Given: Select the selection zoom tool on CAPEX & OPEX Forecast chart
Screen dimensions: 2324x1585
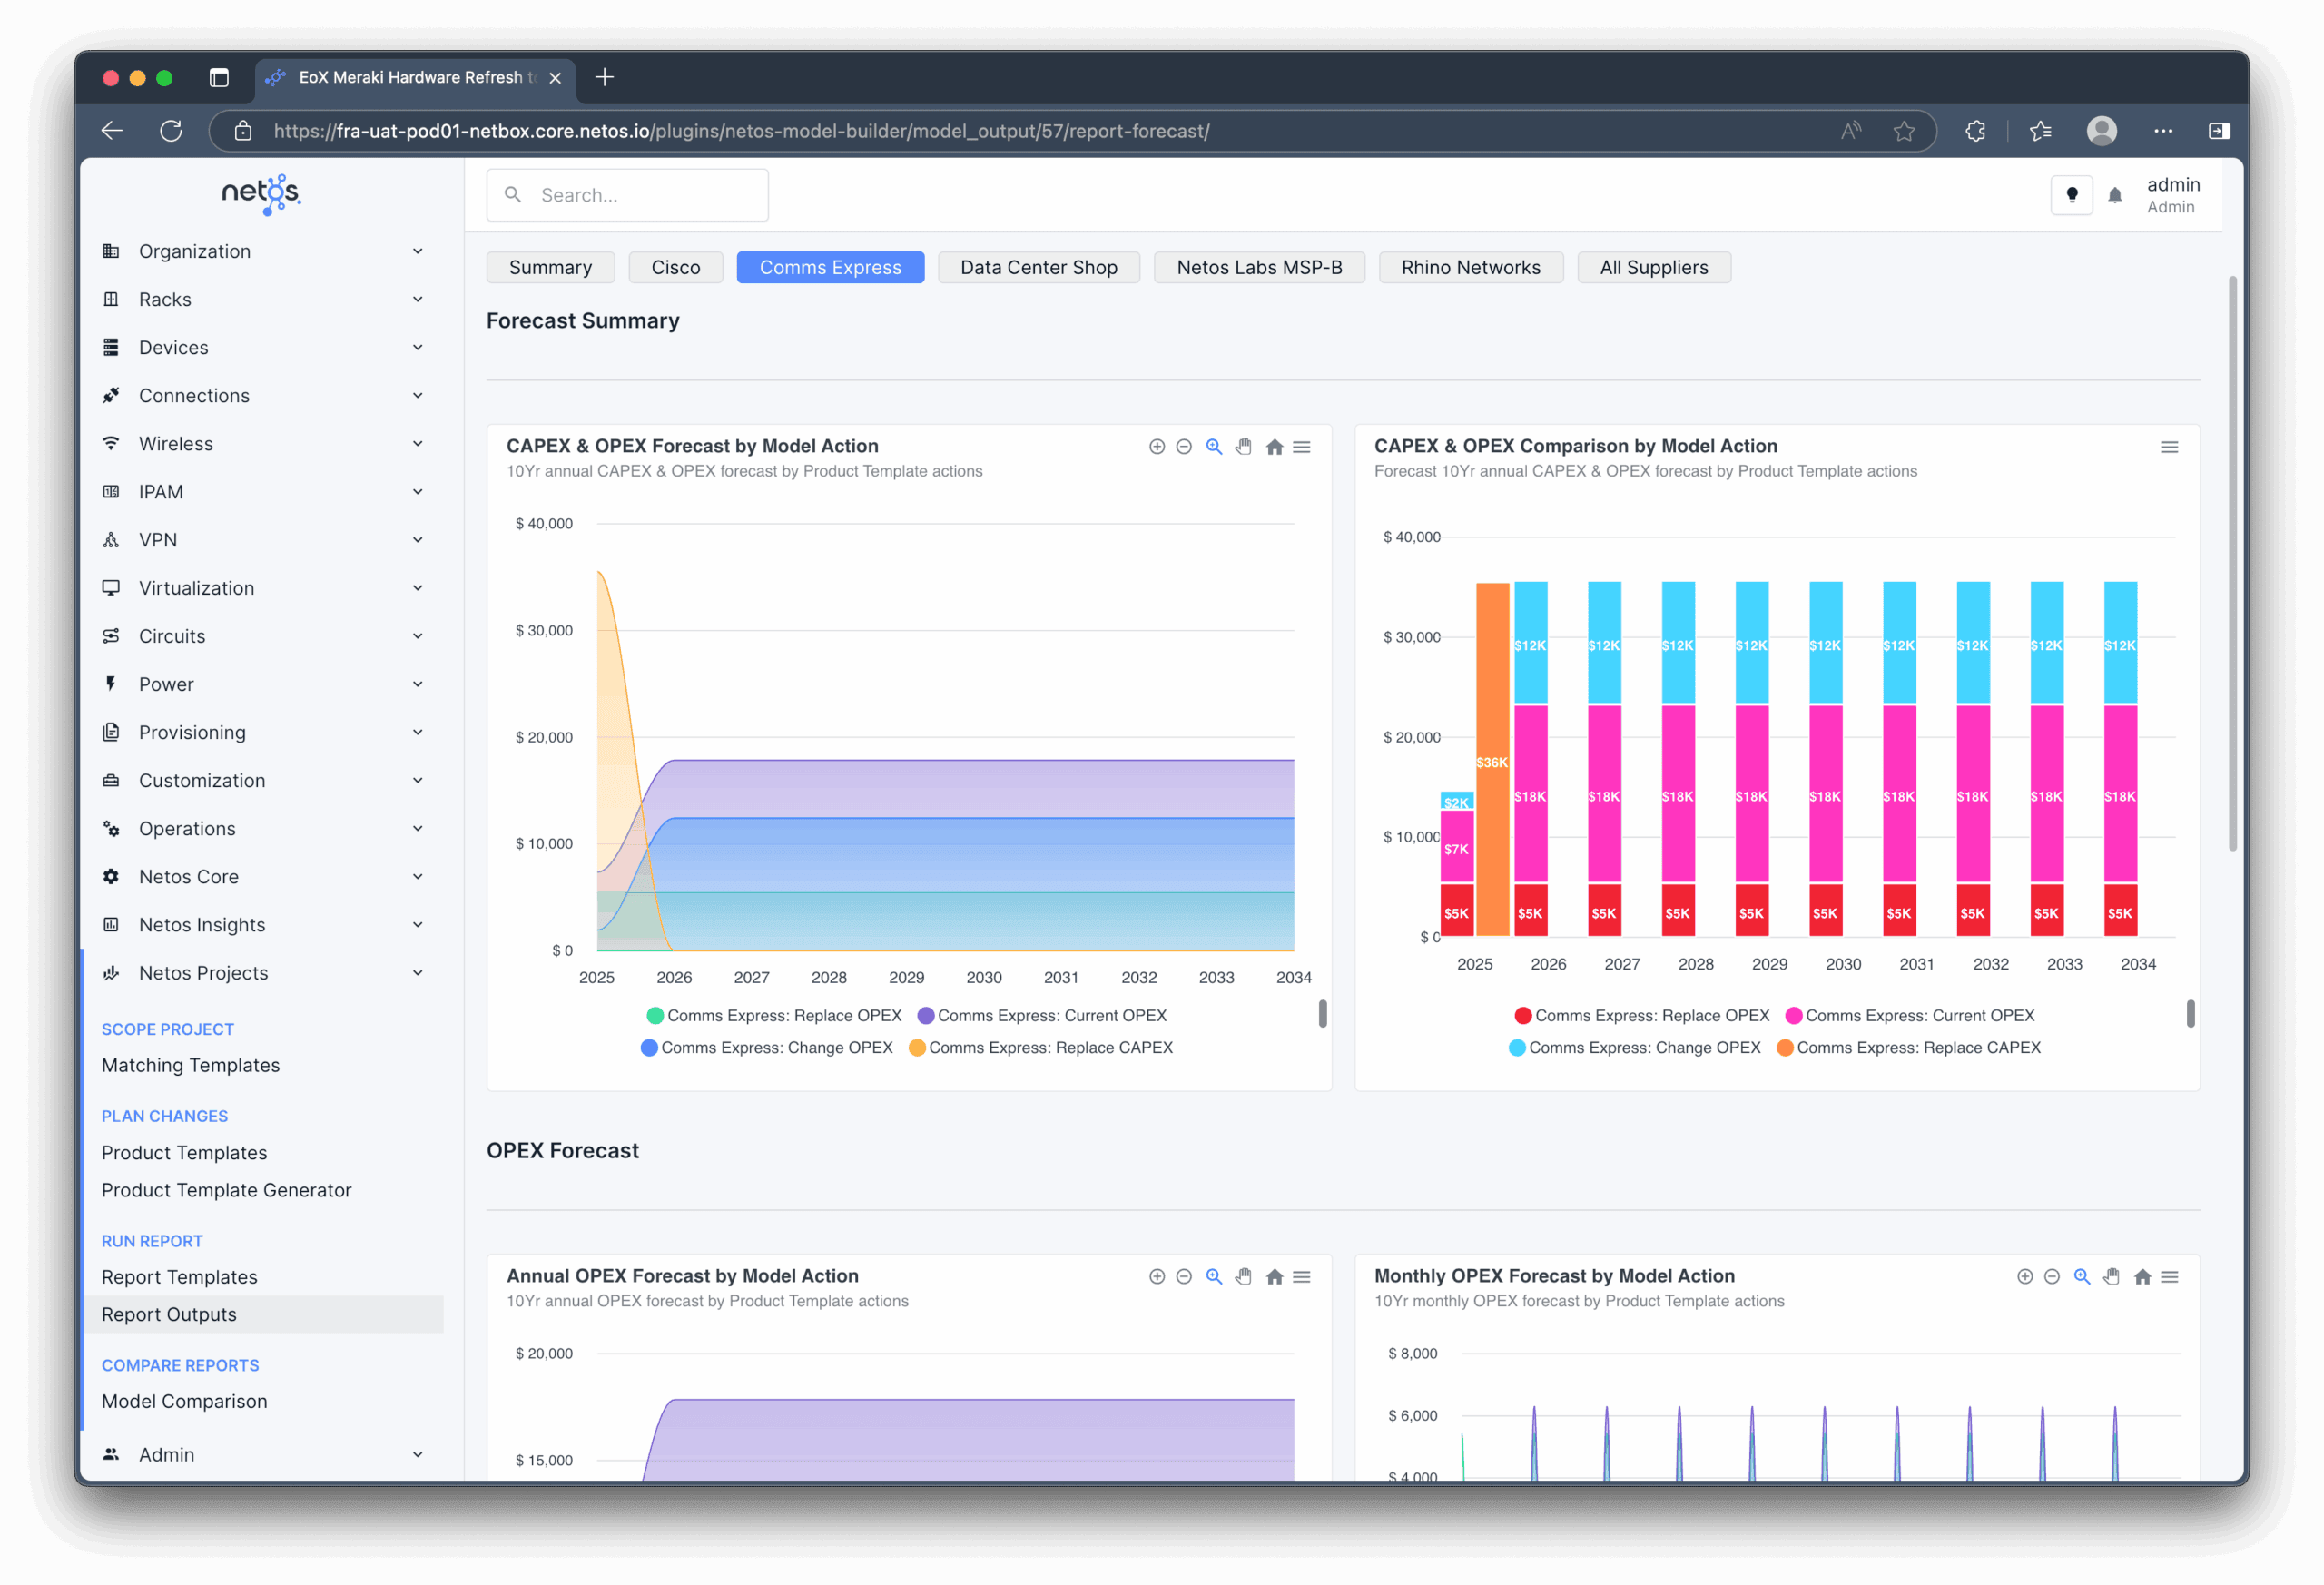Looking at the screenshot, I should point(1214,447).
